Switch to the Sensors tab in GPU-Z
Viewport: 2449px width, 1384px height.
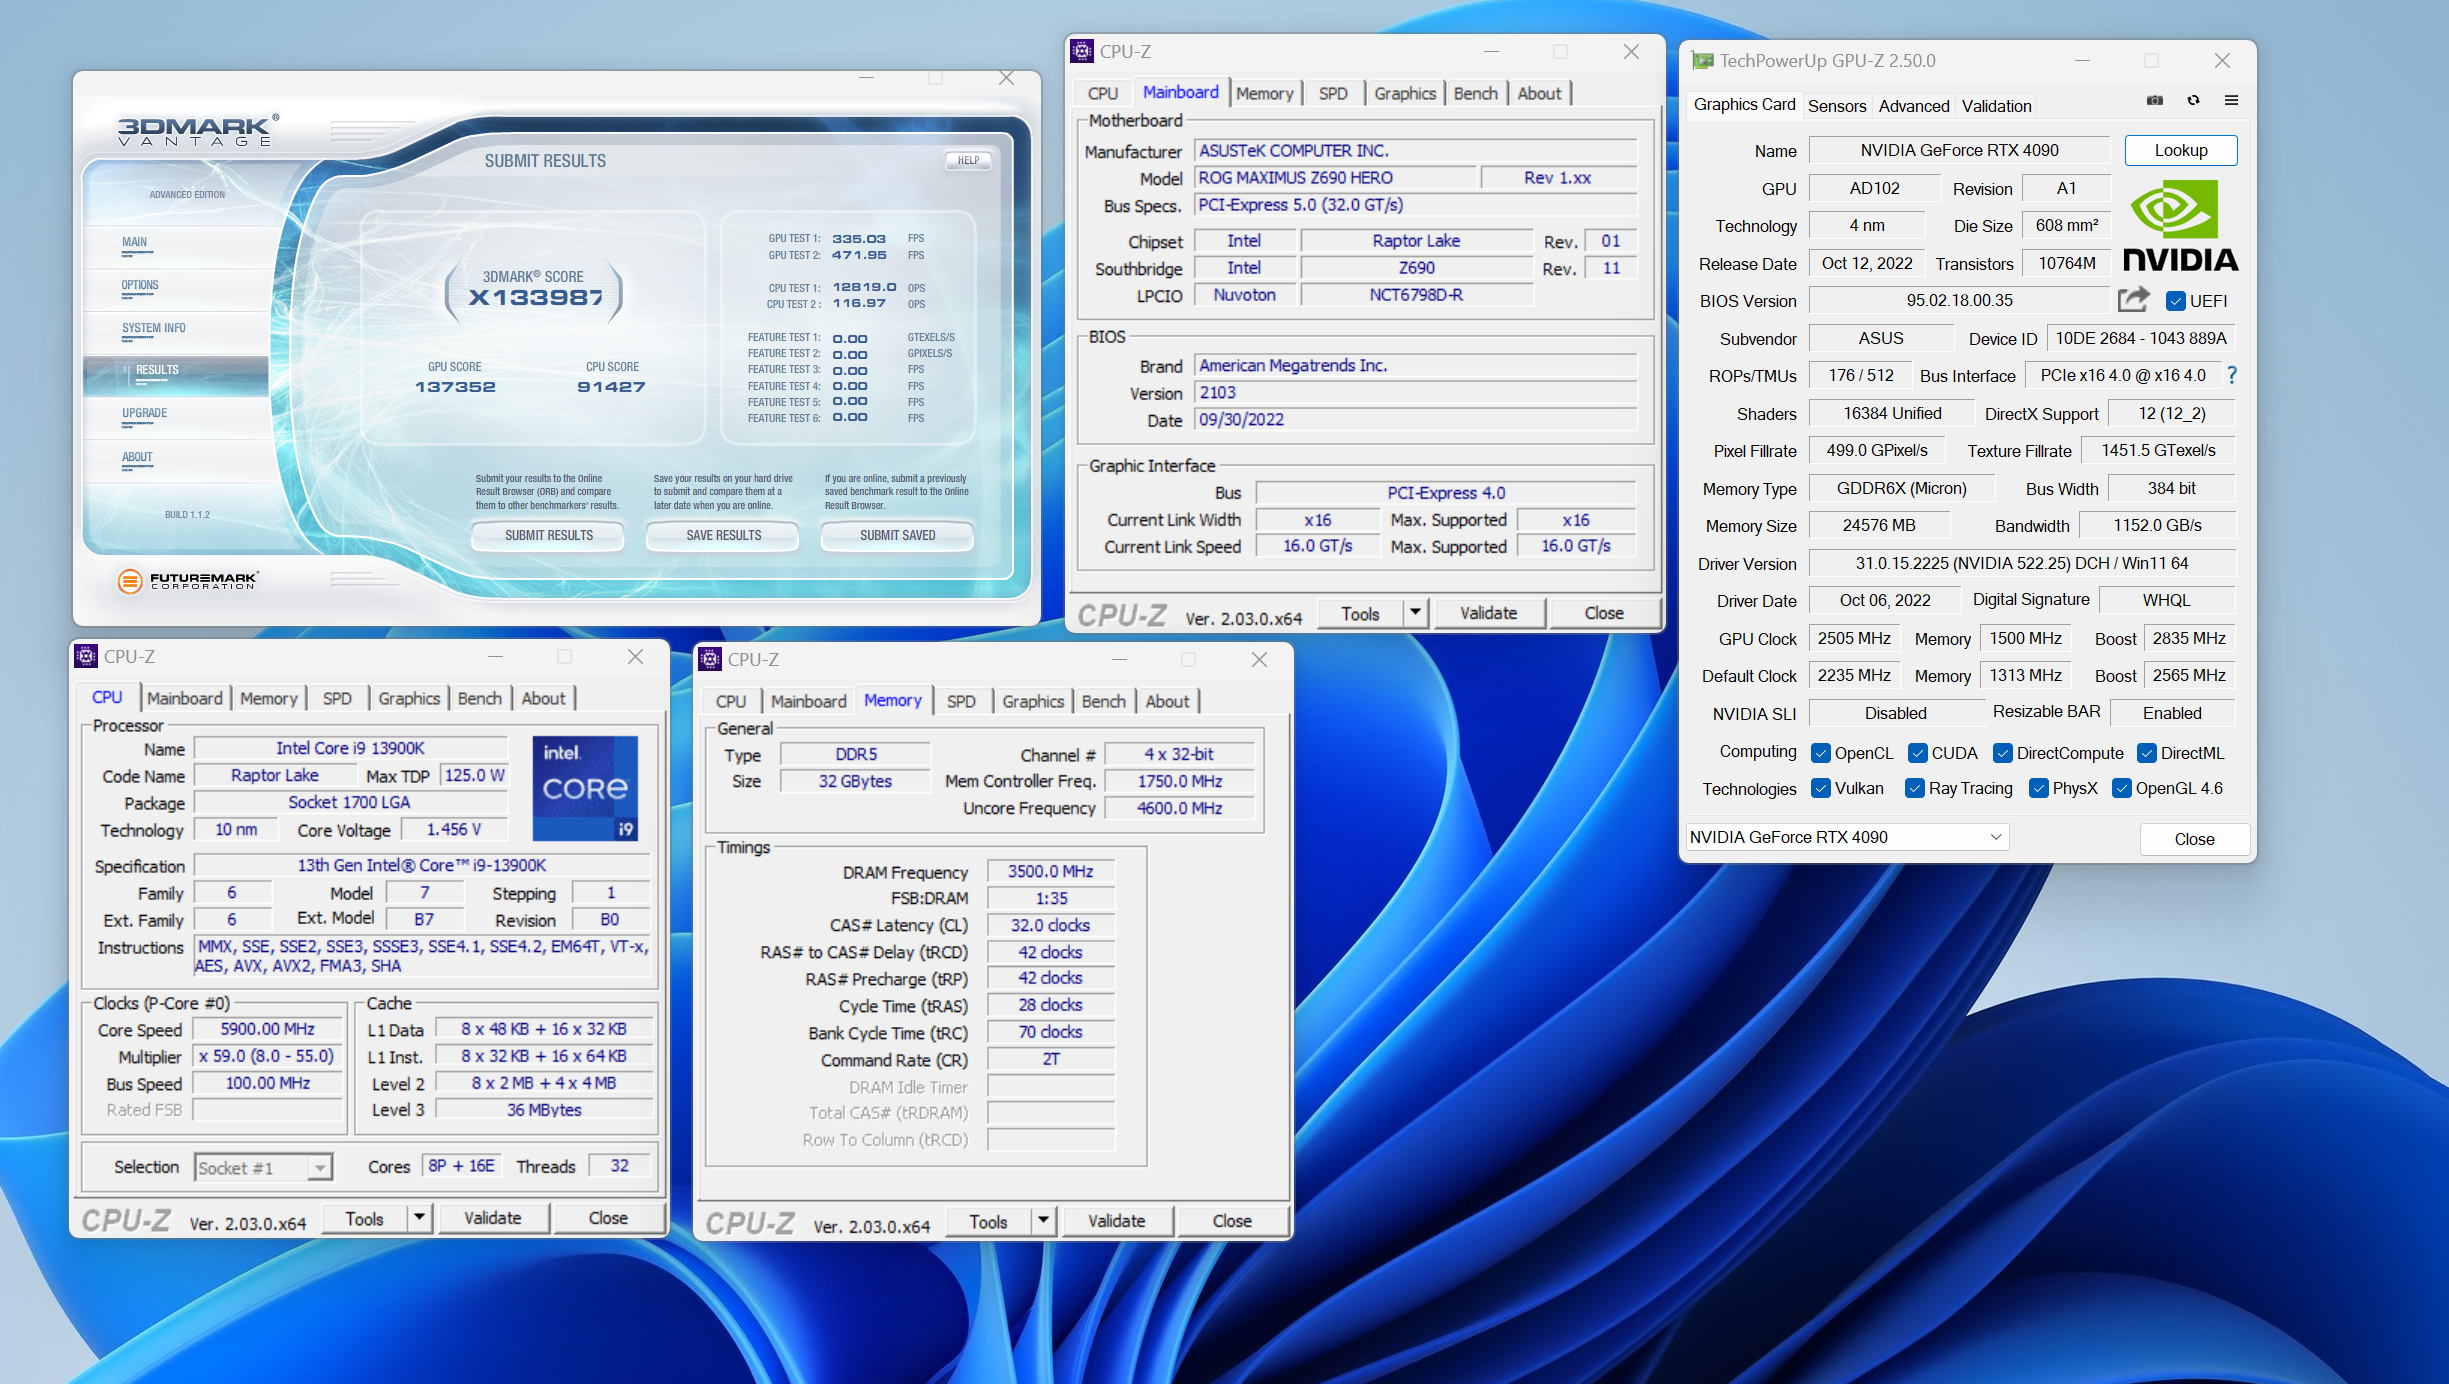pyautogui.click(x=1837, y=105)
